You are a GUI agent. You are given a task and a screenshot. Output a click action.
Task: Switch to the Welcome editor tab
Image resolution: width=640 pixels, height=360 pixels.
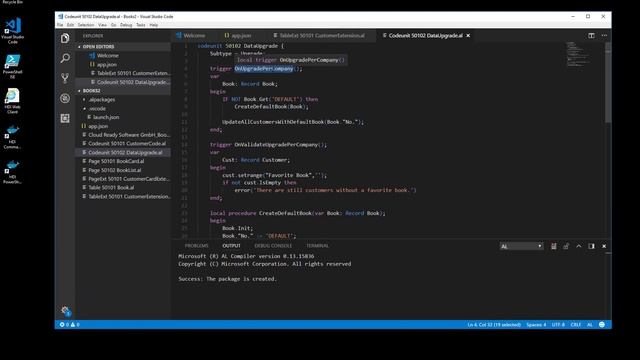point(193,36)
